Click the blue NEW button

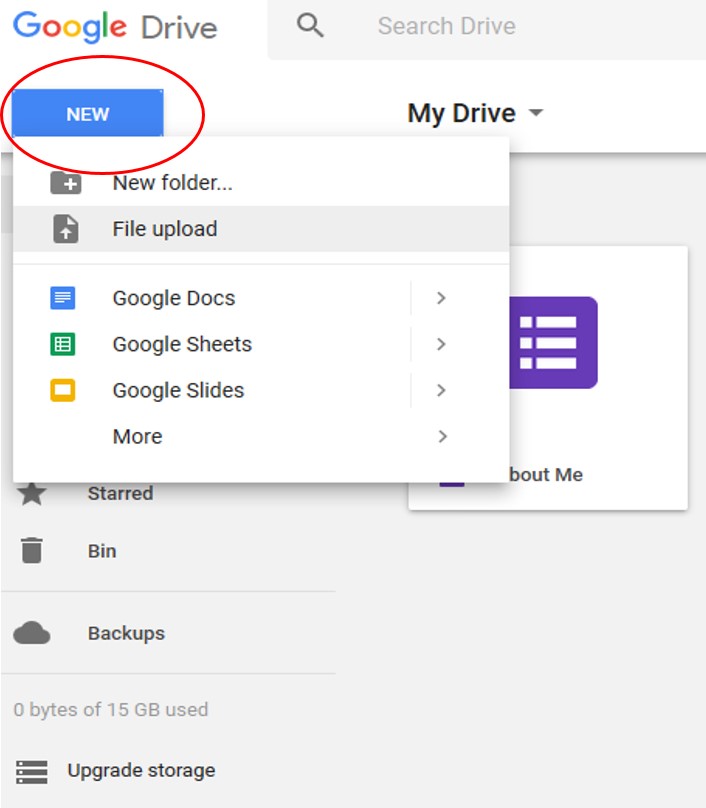click(x=88, y=113)
